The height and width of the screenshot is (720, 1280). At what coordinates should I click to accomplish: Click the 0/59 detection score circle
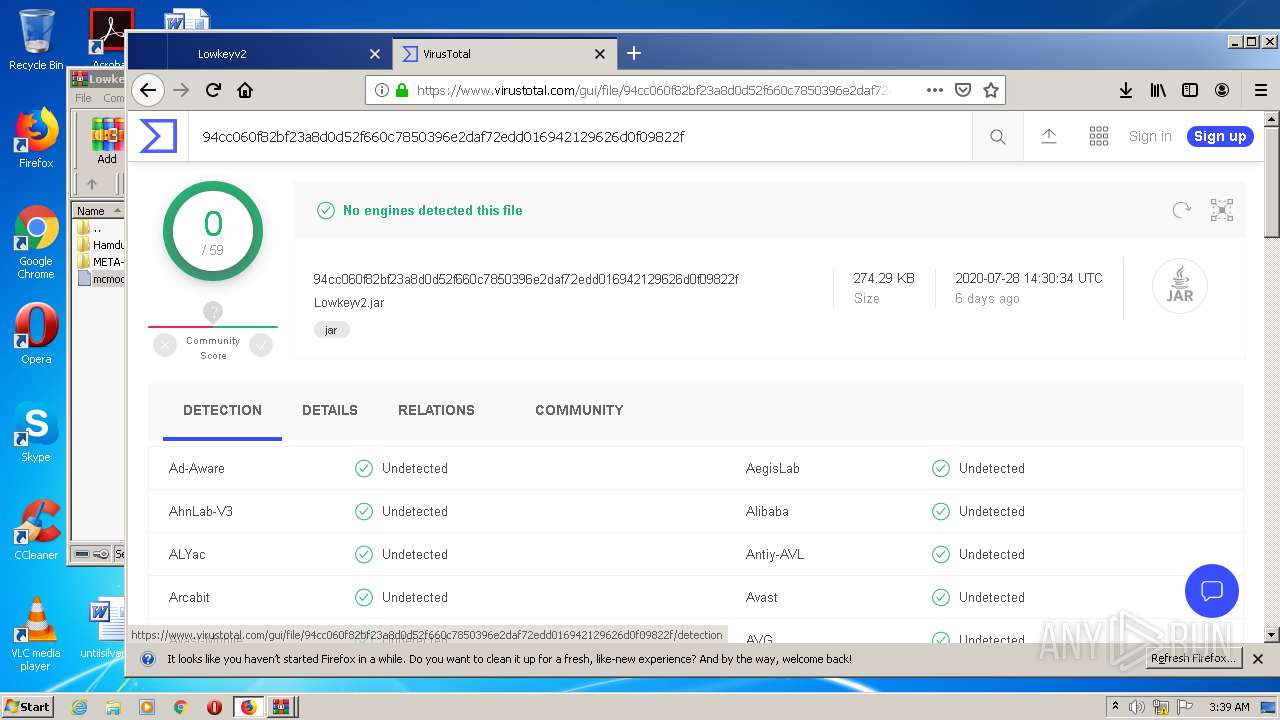(213, 231)
